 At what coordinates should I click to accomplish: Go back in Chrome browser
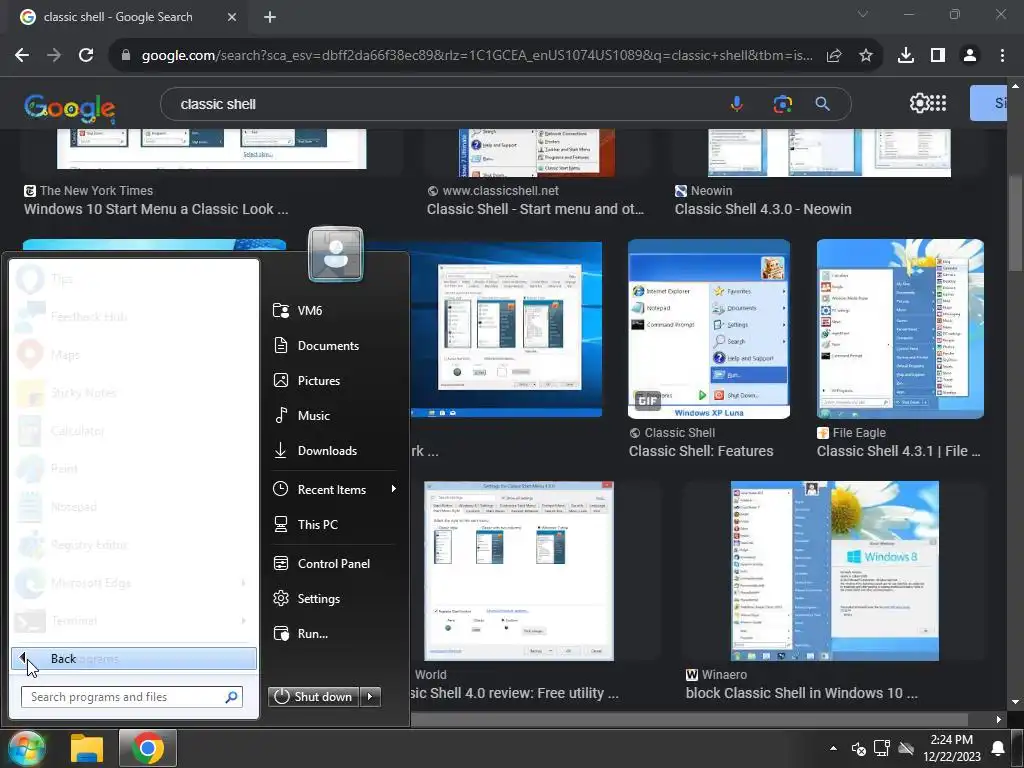(22, 56)
